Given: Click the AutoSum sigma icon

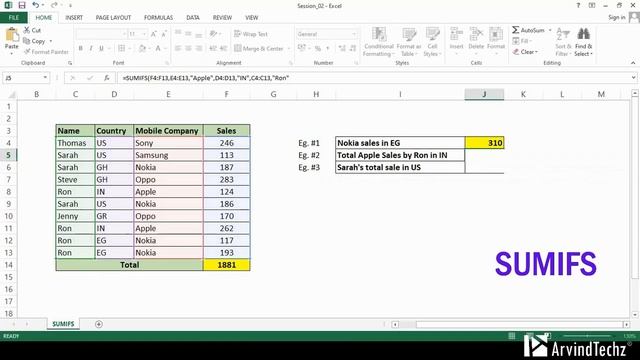Looking at the screenshot, I should click(x=516, y=30).
